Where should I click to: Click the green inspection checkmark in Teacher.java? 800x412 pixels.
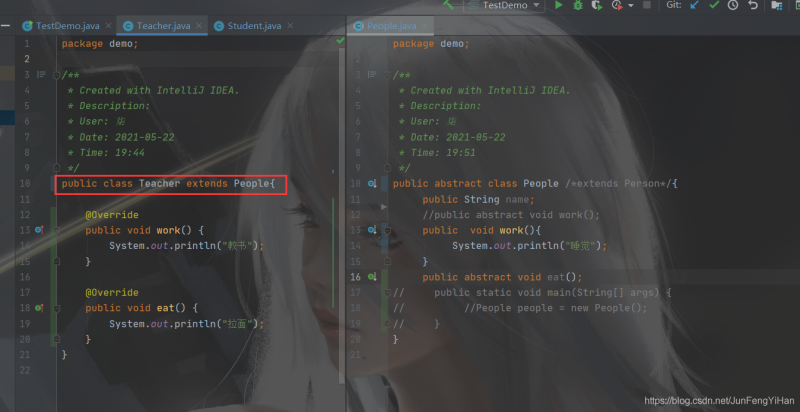coord(340,41)
